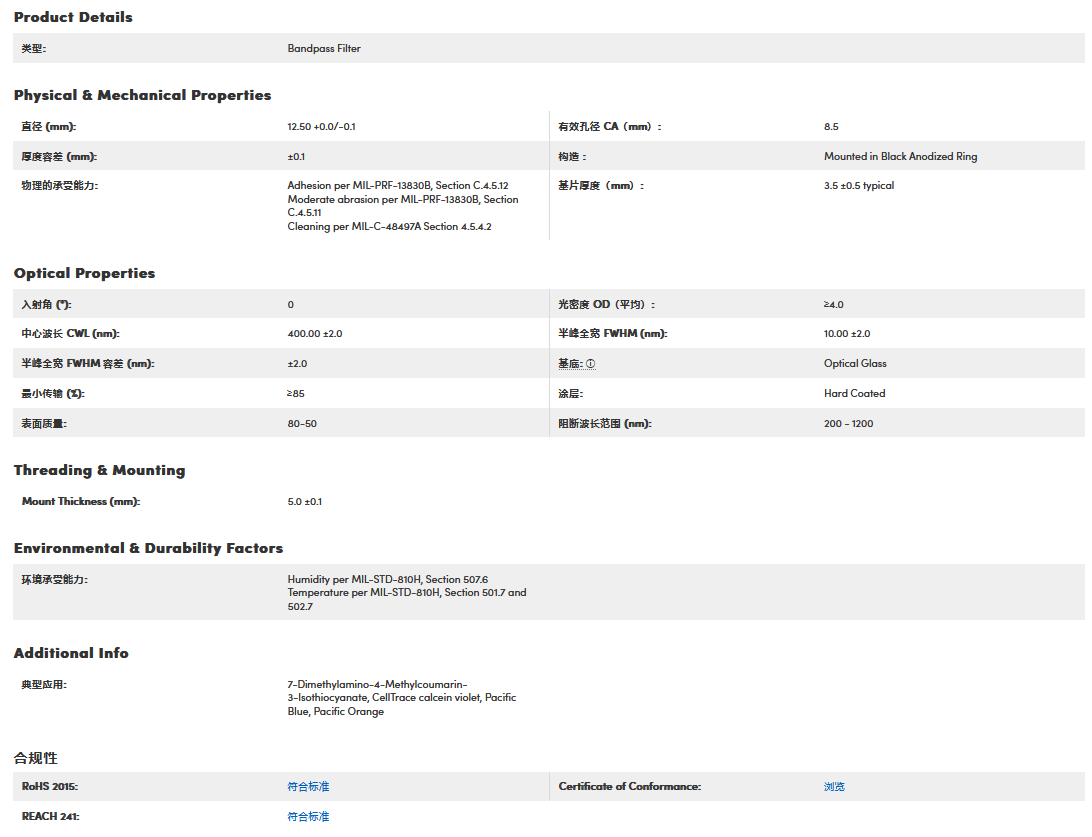Click 浏览 for Certificate of Conformance
The width and height of the screenshot is (1092, 837).
click(x=834, y=787)
